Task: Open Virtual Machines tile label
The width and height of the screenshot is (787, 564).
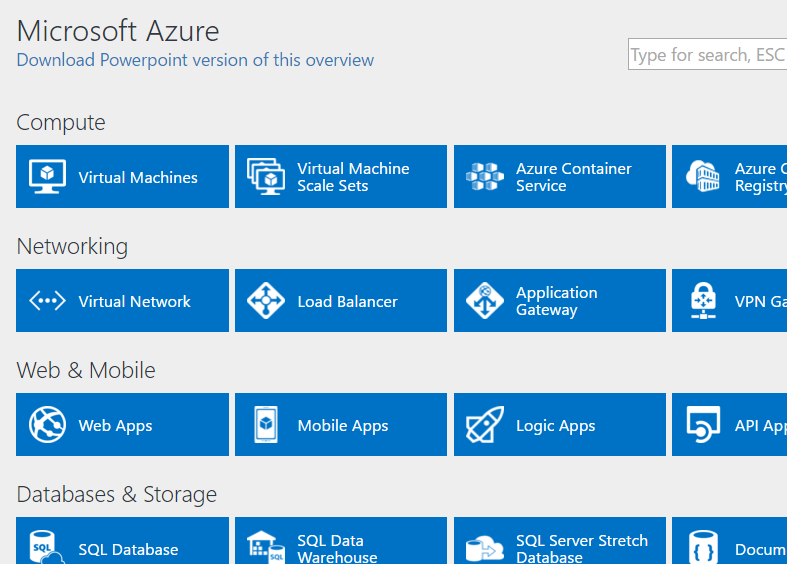Action: point(138,177)
